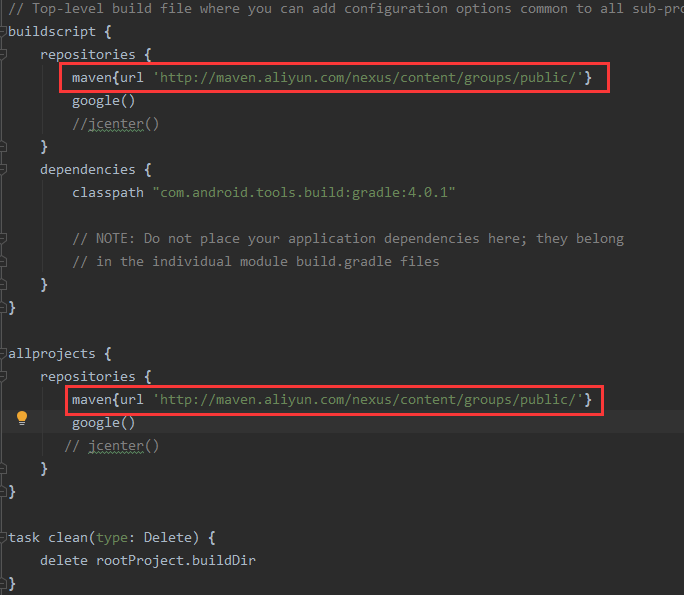This screenshot has height=595, width=684.
Task: Click commented '//jcenter()' in buildscript
Action: coord(116,124)
